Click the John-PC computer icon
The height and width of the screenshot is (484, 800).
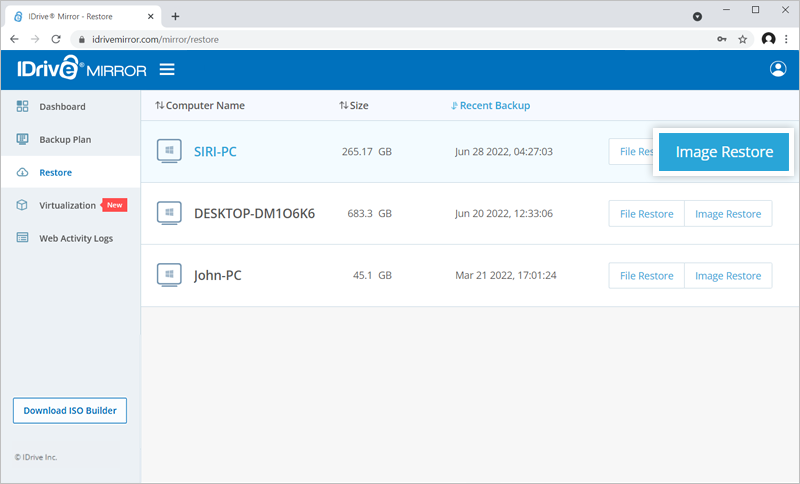pyautogui.click(x=169, y=275)
